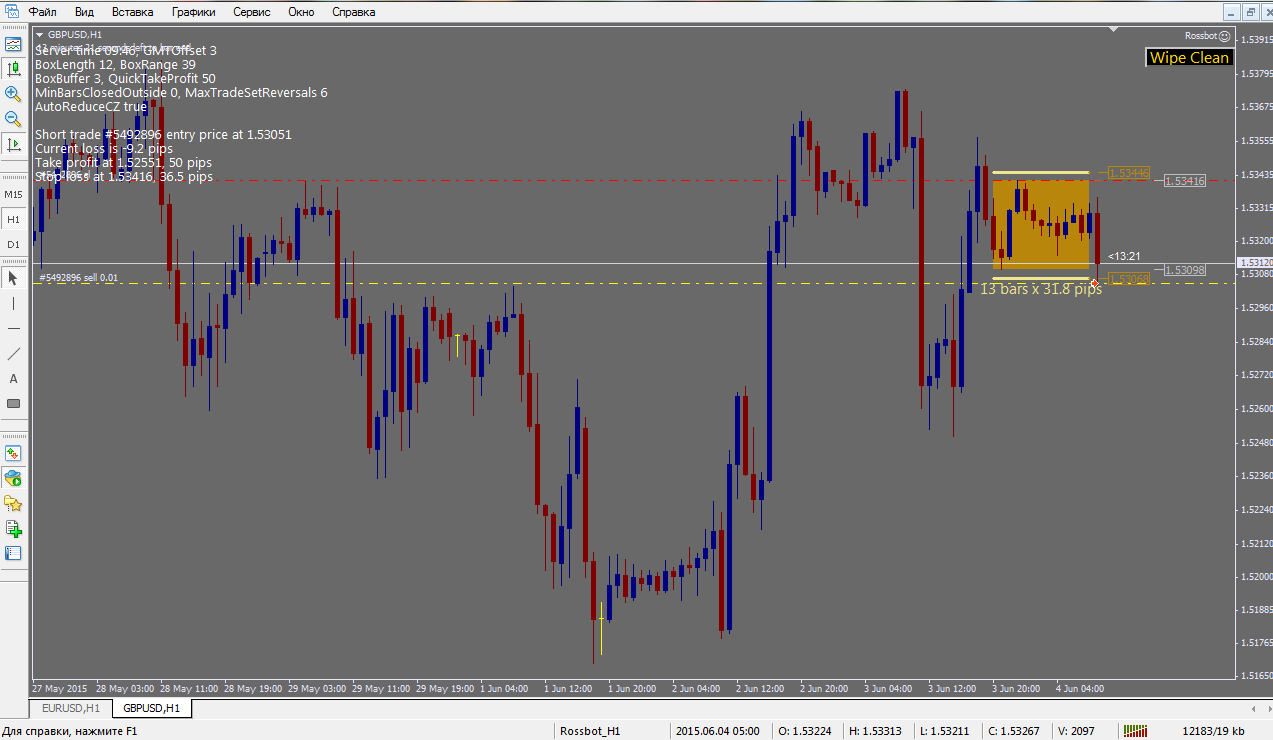Open the Файл menu
1273x740 pixels.
[x=42, y=12]
